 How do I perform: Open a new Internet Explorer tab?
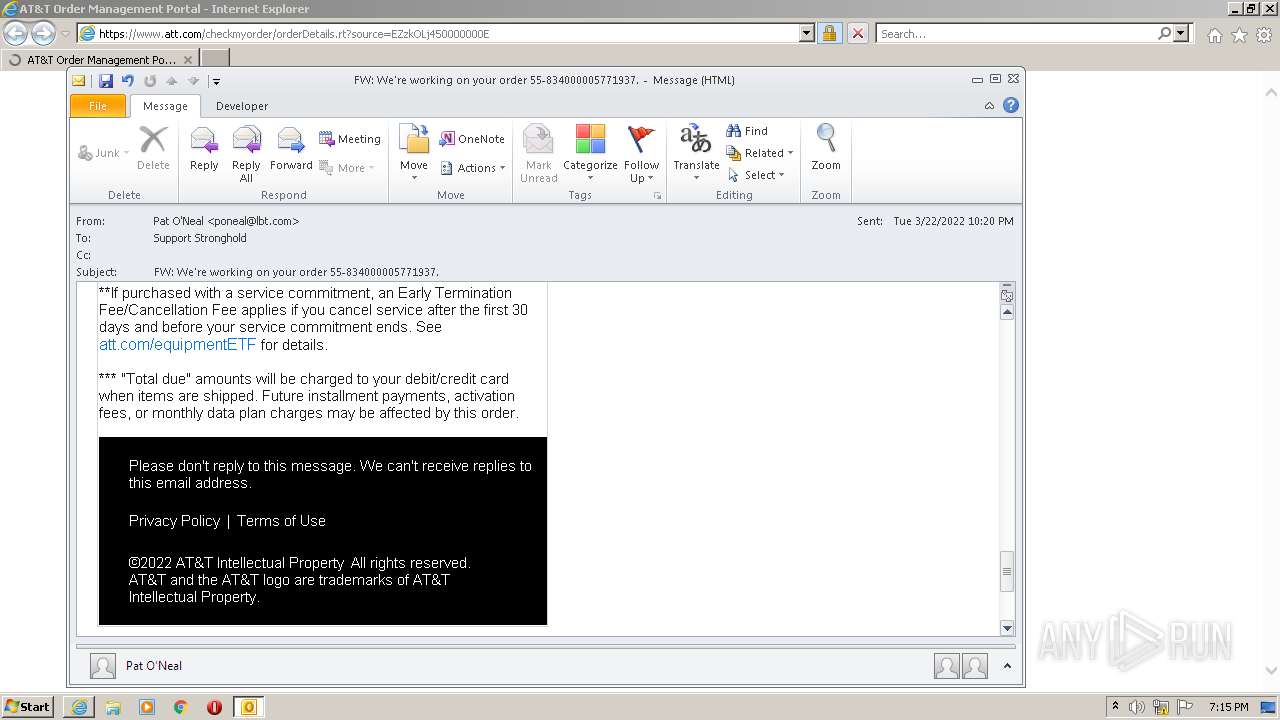click(215, 60)
